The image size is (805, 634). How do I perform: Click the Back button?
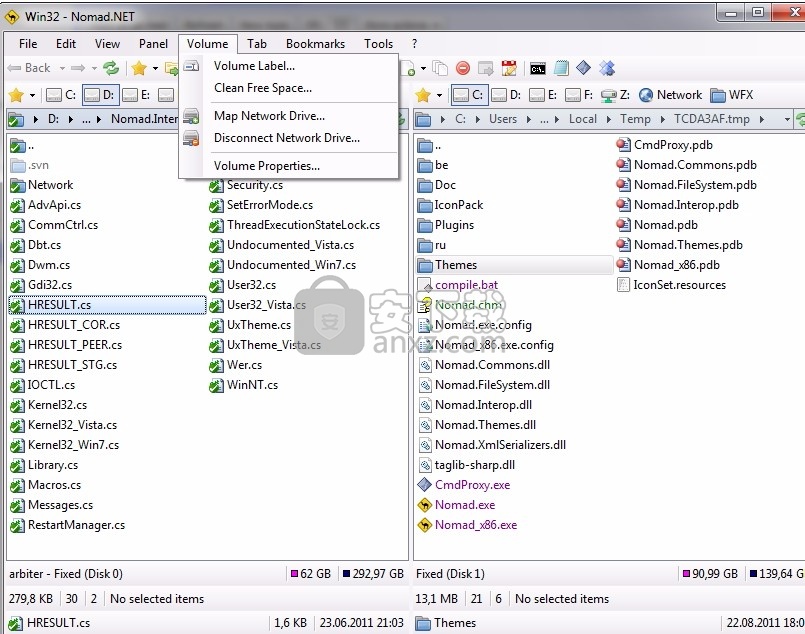pos(30,68)
